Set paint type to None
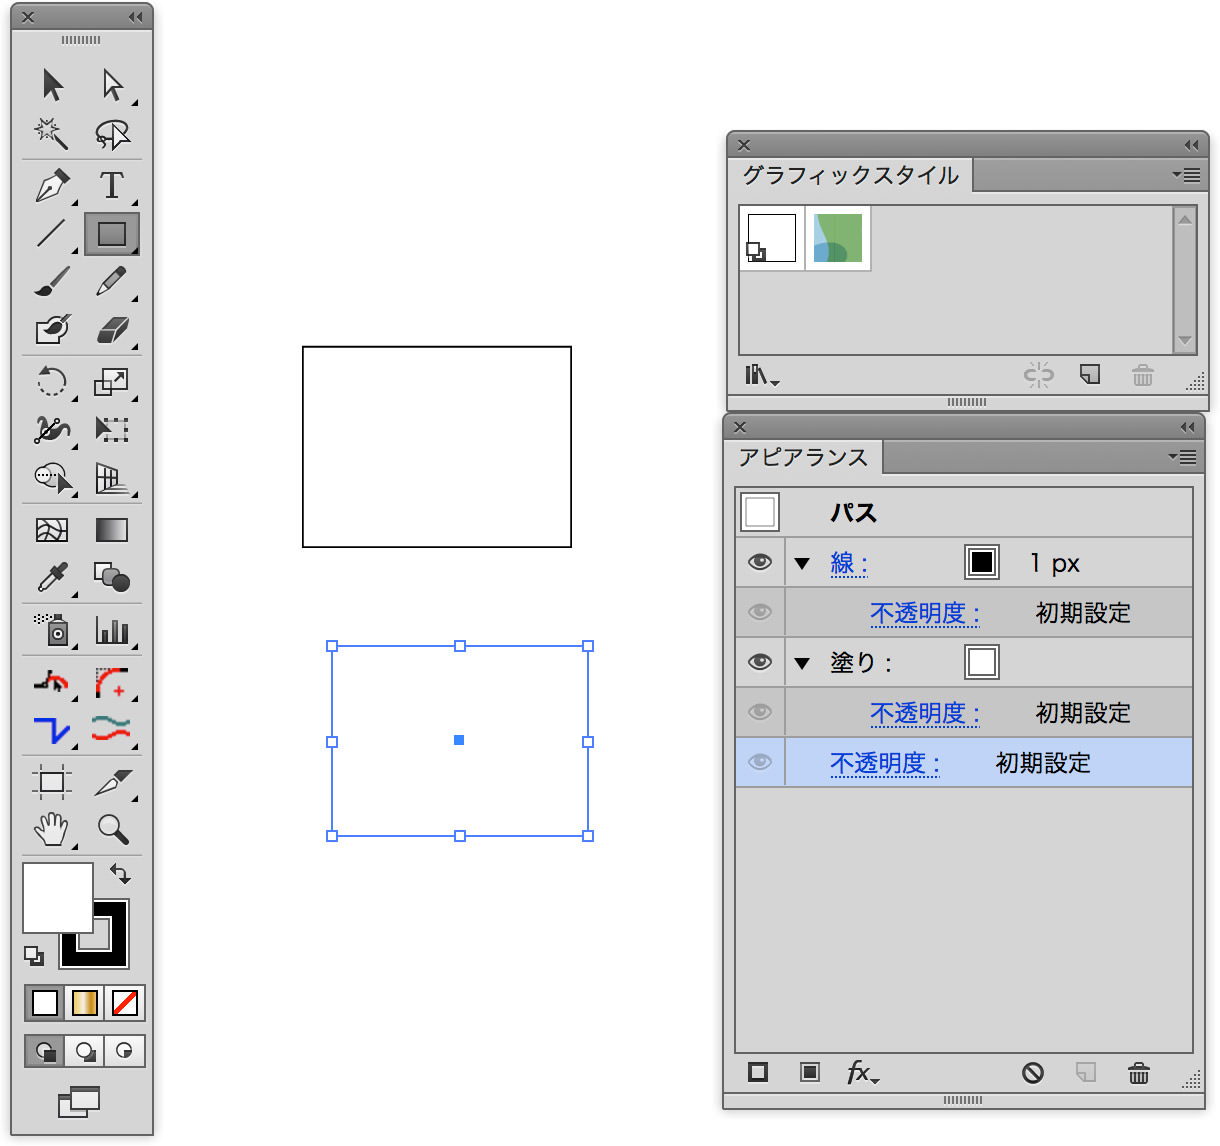 pos(125,1002)
